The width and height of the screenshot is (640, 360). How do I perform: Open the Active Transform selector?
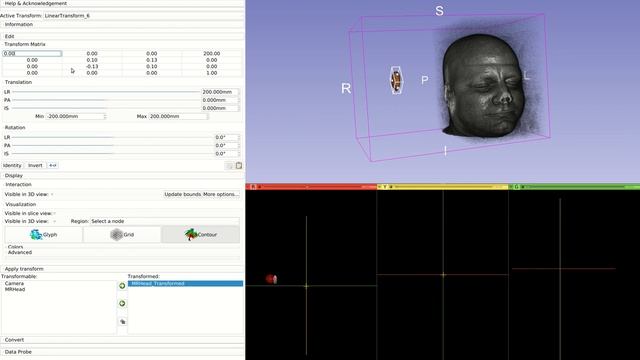143,16
